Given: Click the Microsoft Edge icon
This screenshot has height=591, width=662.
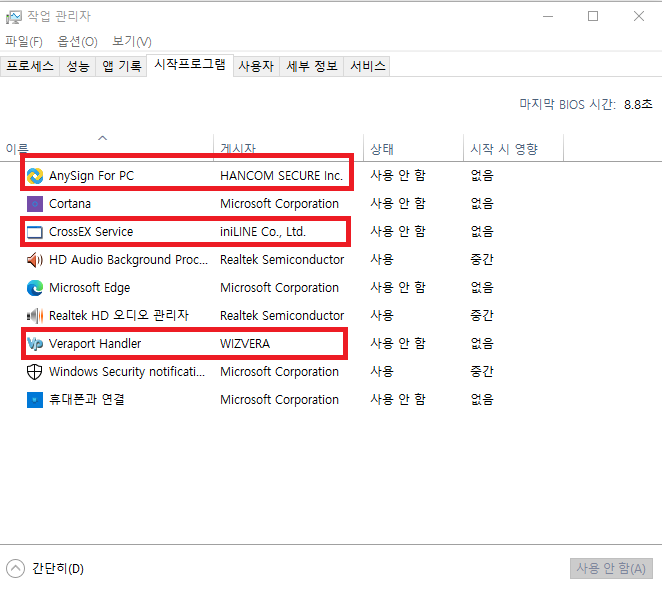Looking at the screenshot, I should pyautogui.click(x=35, y=288).
